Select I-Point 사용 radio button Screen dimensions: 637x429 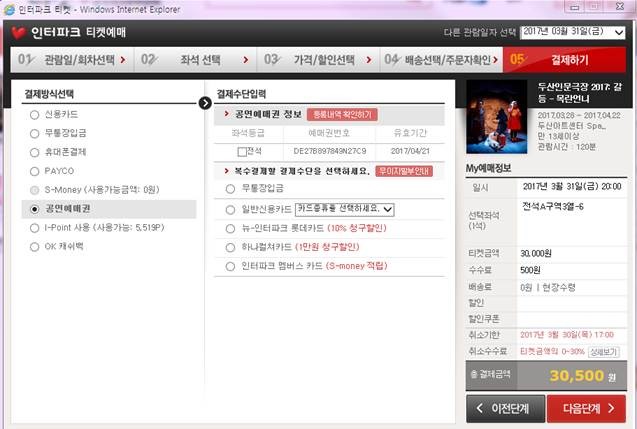click(x=35, y=227)
